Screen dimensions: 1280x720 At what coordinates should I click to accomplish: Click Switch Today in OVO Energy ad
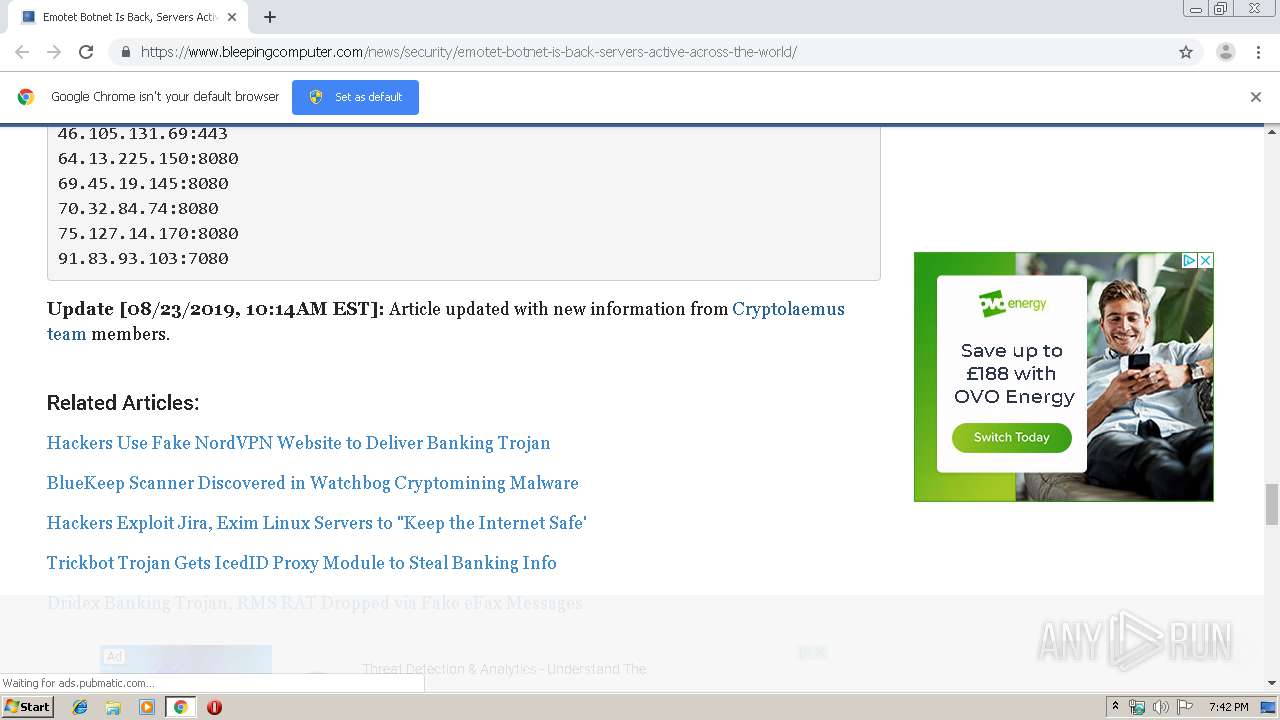point(1011,437)
